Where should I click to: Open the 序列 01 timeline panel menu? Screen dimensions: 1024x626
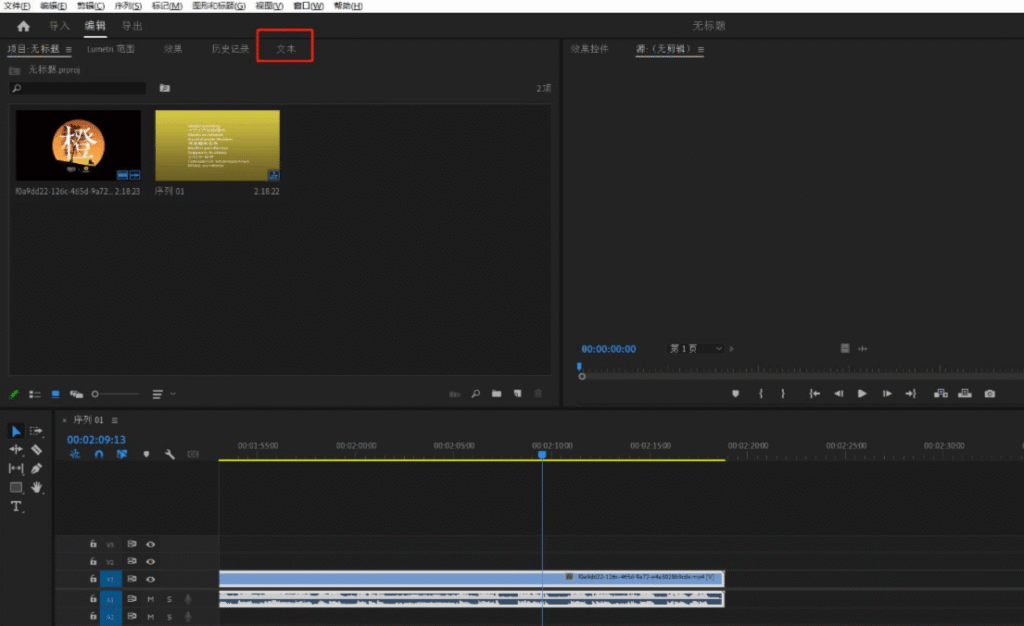tap(115, 420)
